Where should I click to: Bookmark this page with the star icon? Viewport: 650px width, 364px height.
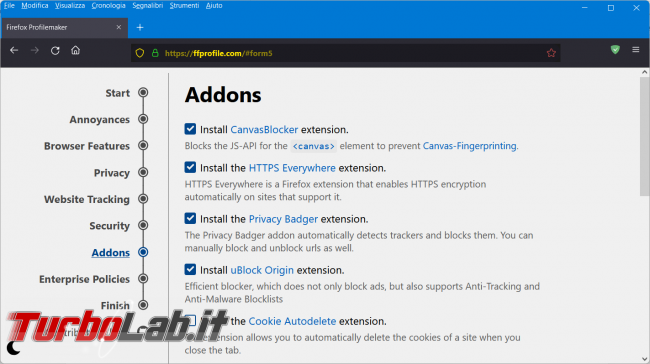click(x=551, y=53)
